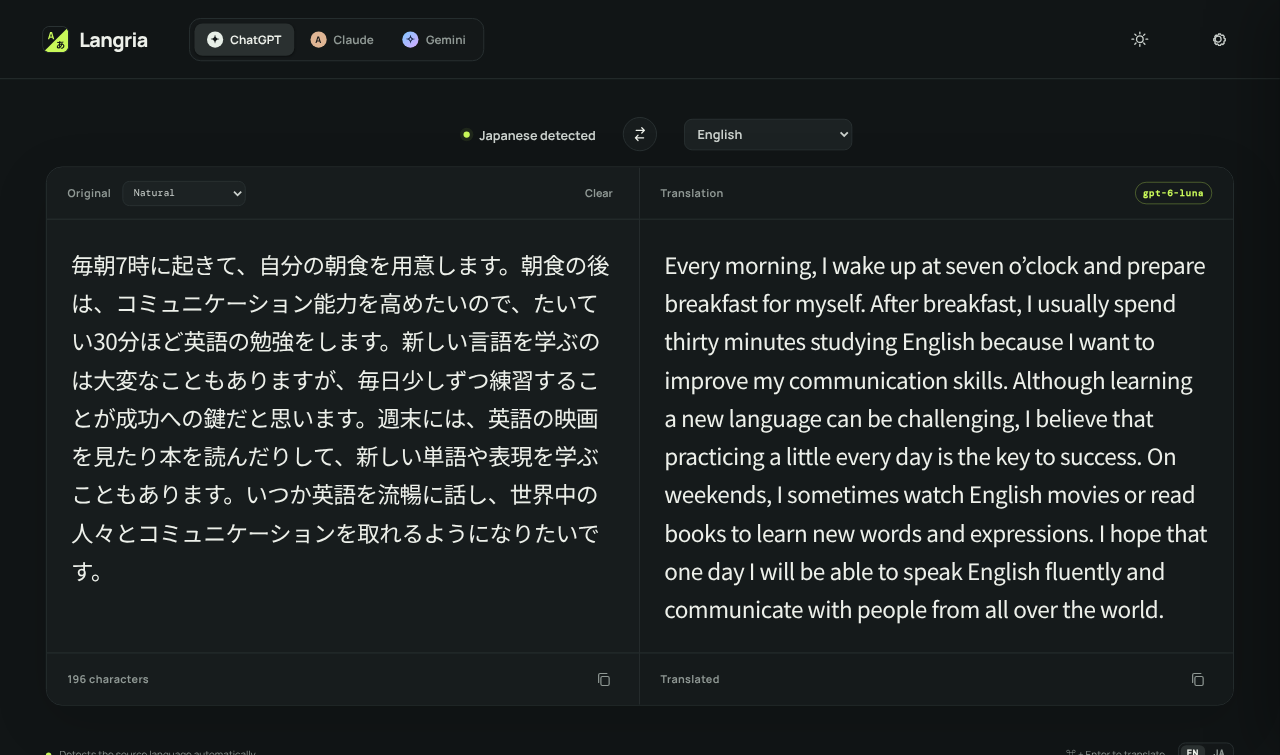The width and height of the screenshot is (1280, 755).
Task: Click the "Original" panel label
Action: click(x=89, y=193)
